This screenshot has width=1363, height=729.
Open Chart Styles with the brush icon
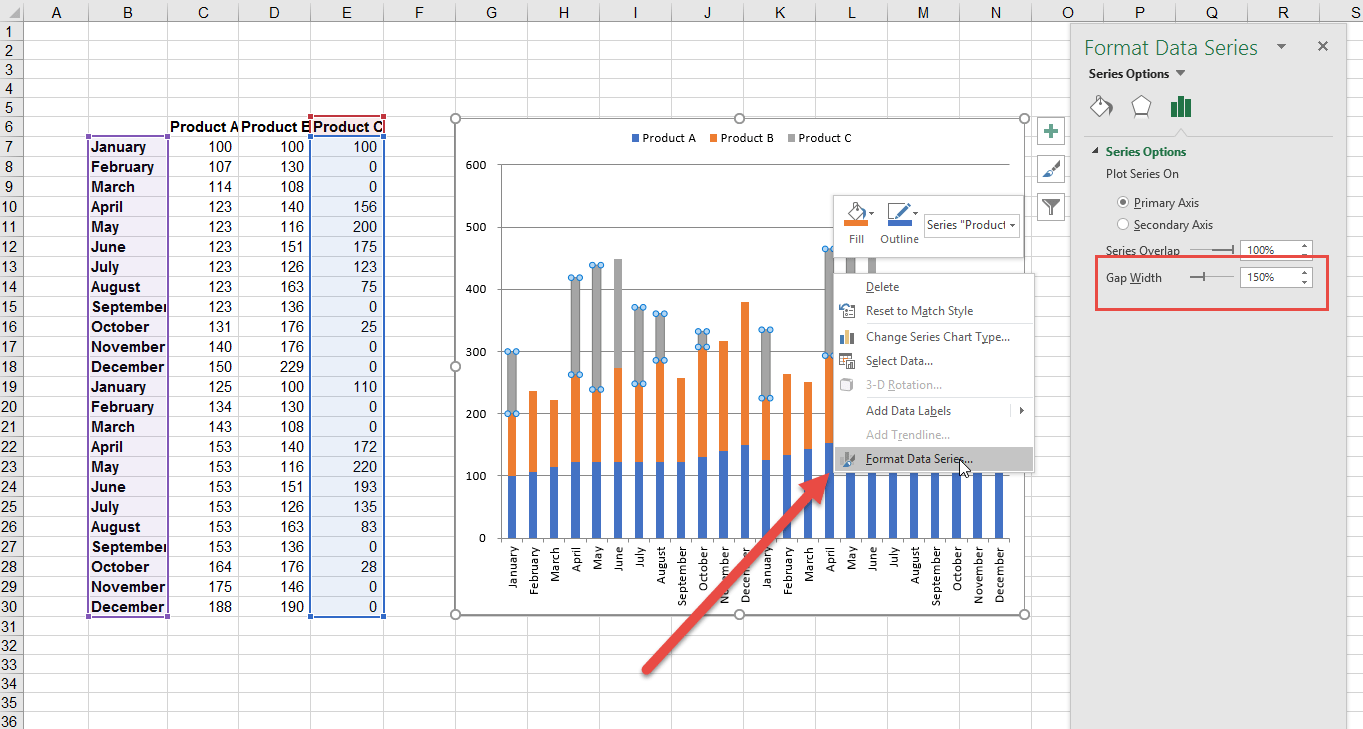(1050, 168)
